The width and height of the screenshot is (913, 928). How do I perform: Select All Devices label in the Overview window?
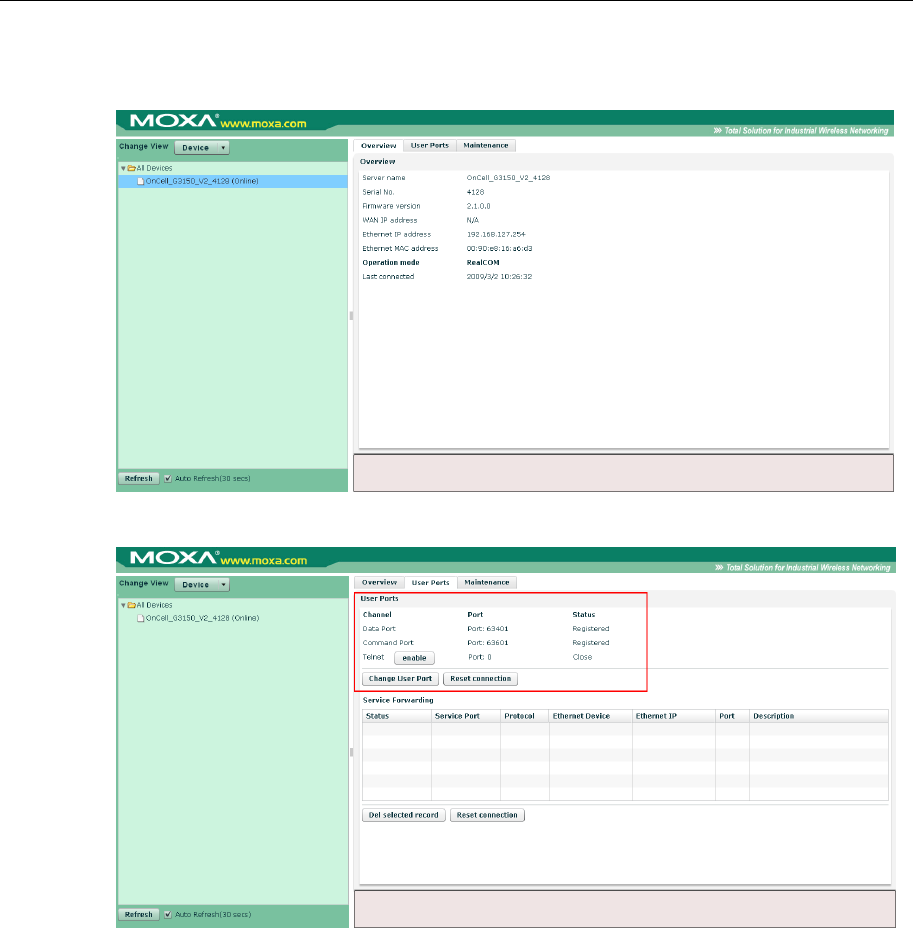click(154, 168)
